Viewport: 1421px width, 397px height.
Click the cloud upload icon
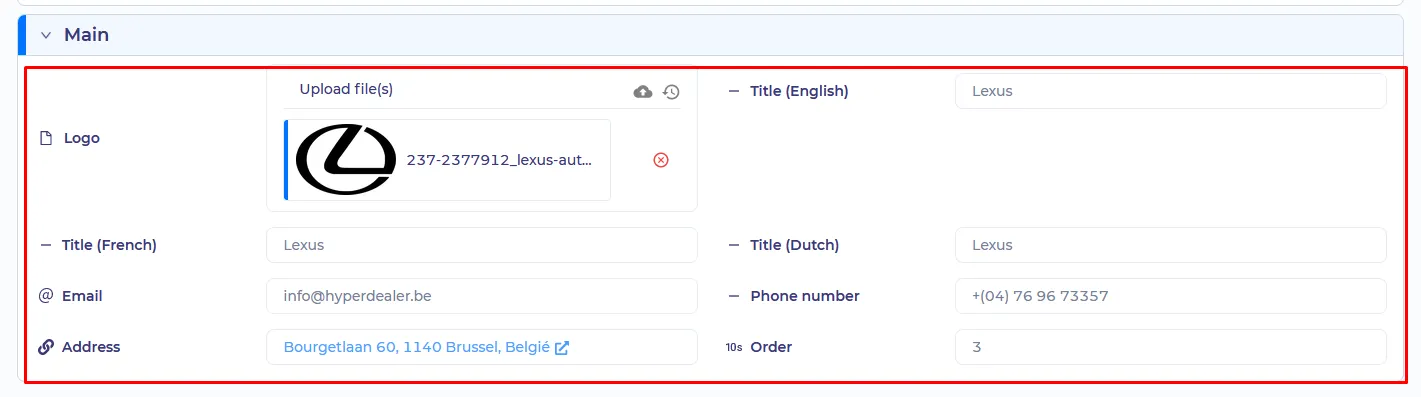pyautogui.click(x=643, y=91)
